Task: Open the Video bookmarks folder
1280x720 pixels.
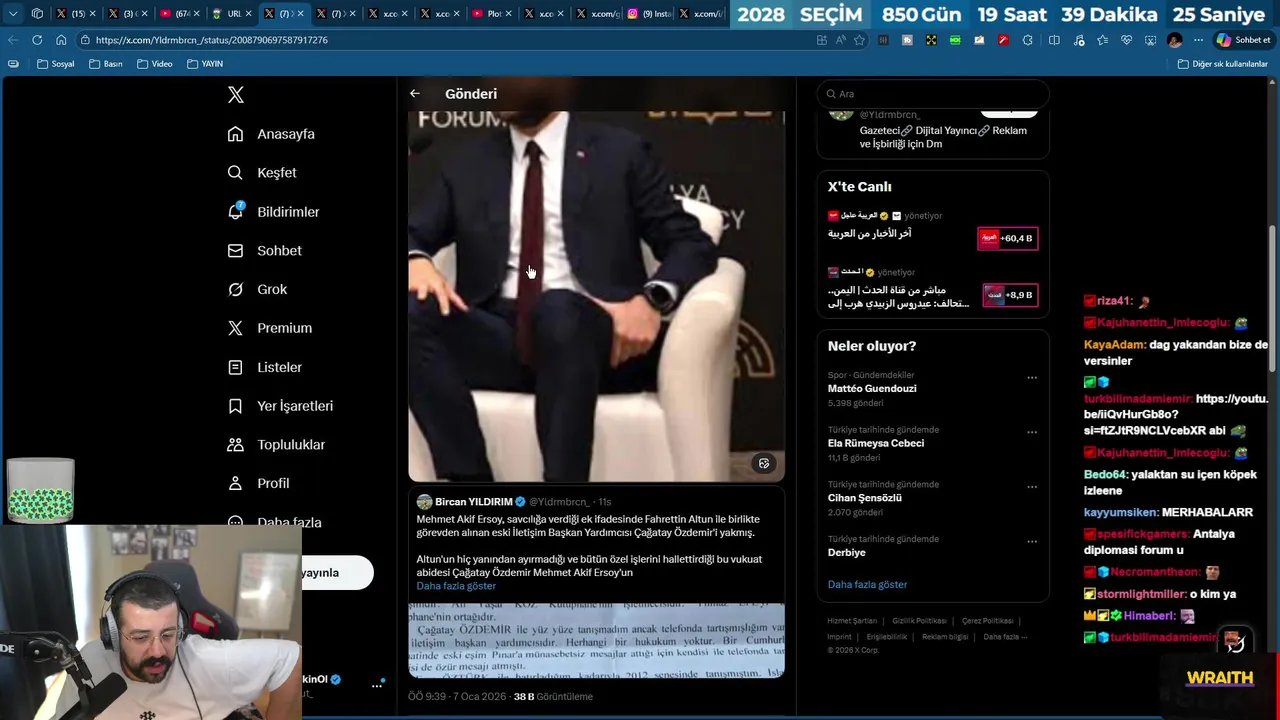Action: click(x=154, y=64)
